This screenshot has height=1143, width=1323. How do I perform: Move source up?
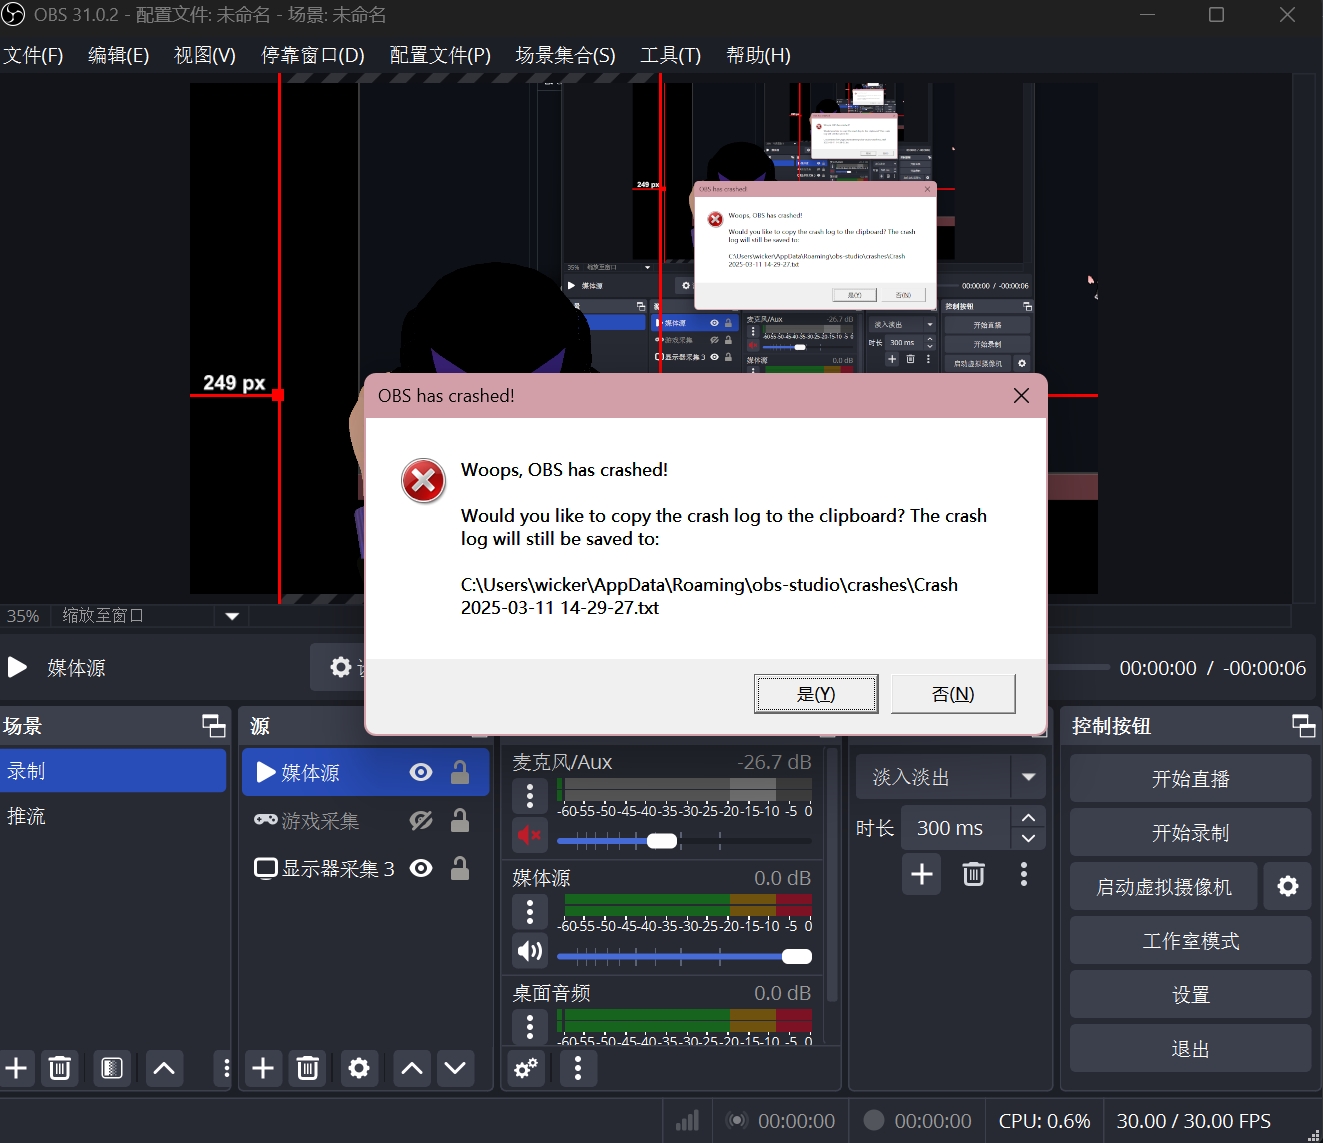pos(412,1068)
